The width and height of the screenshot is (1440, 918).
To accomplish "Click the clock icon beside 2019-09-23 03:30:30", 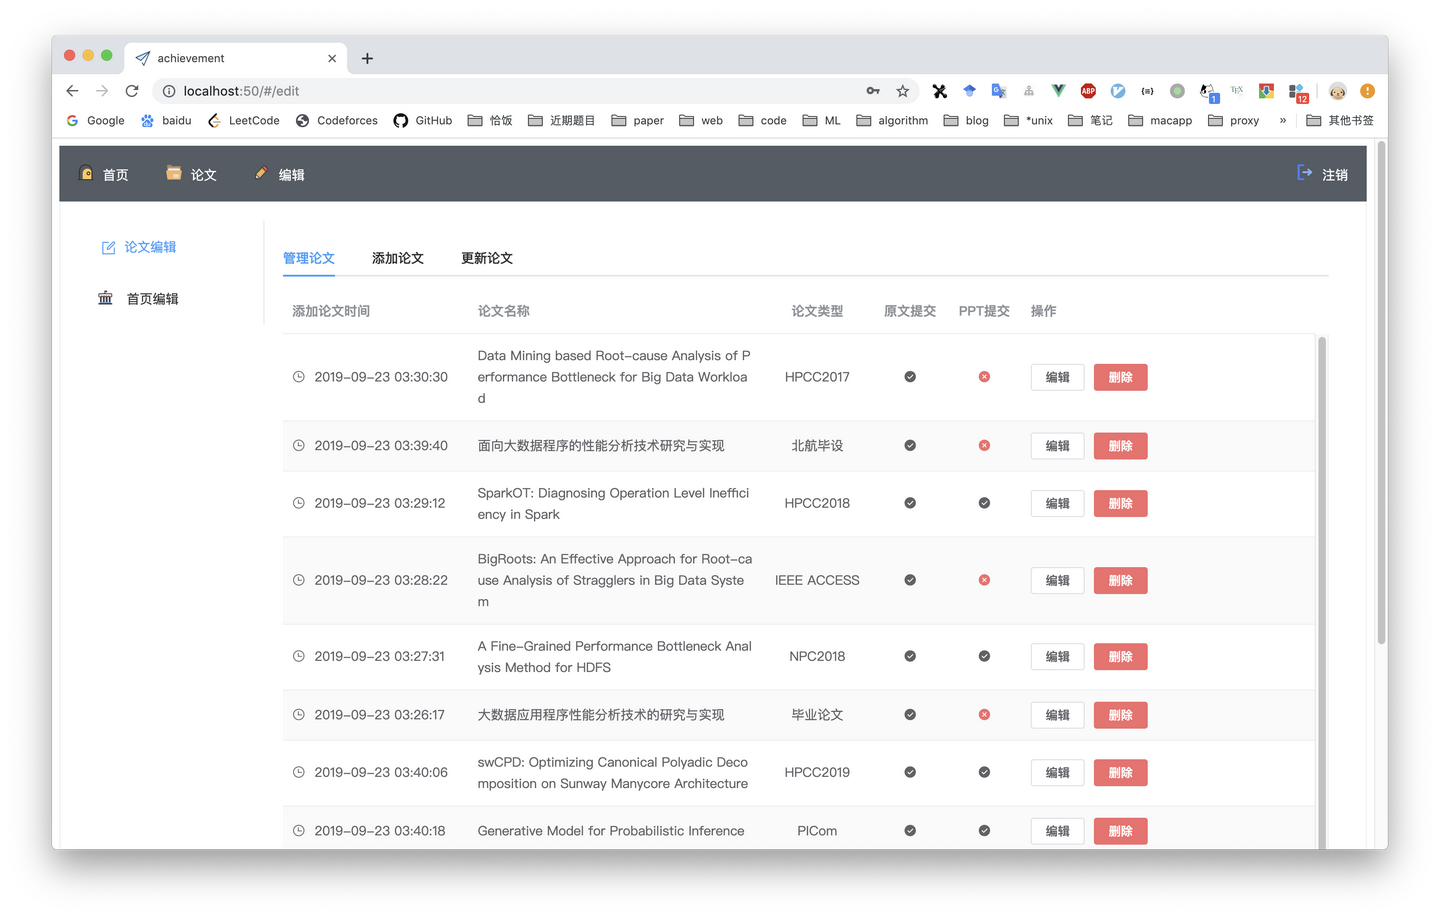I will (x=298, y=377).
